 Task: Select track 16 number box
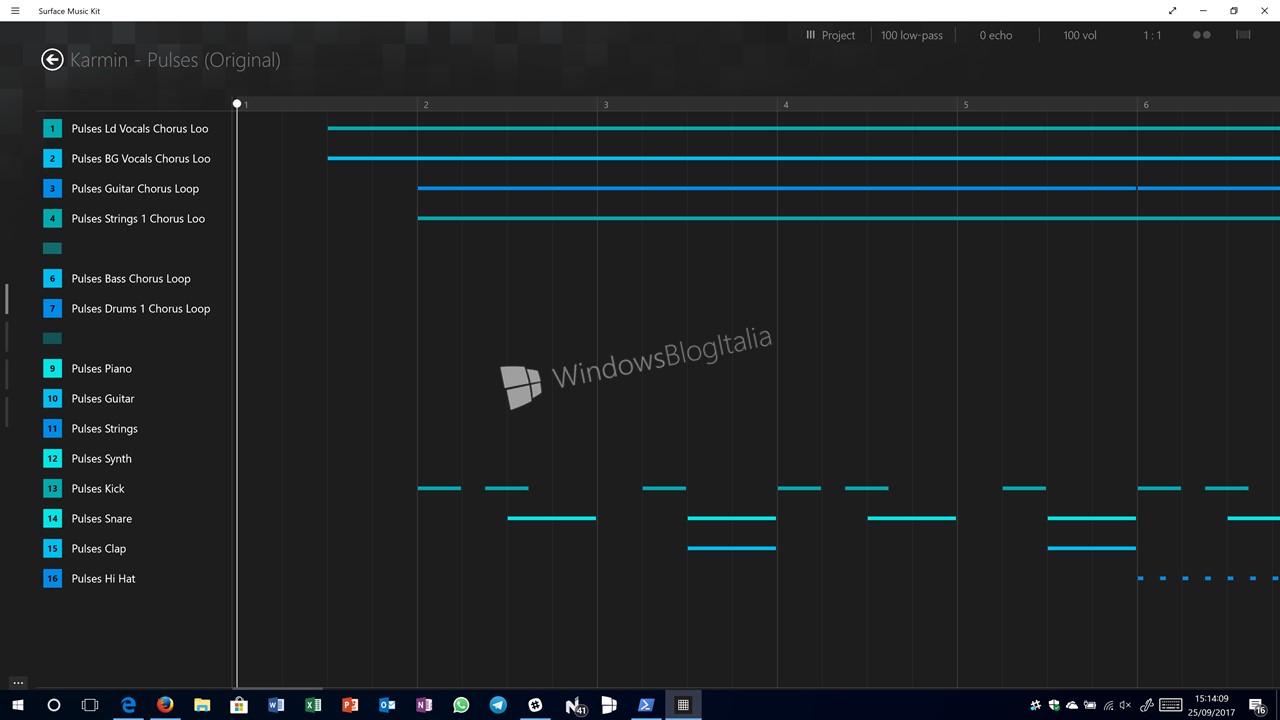(52, 578)
